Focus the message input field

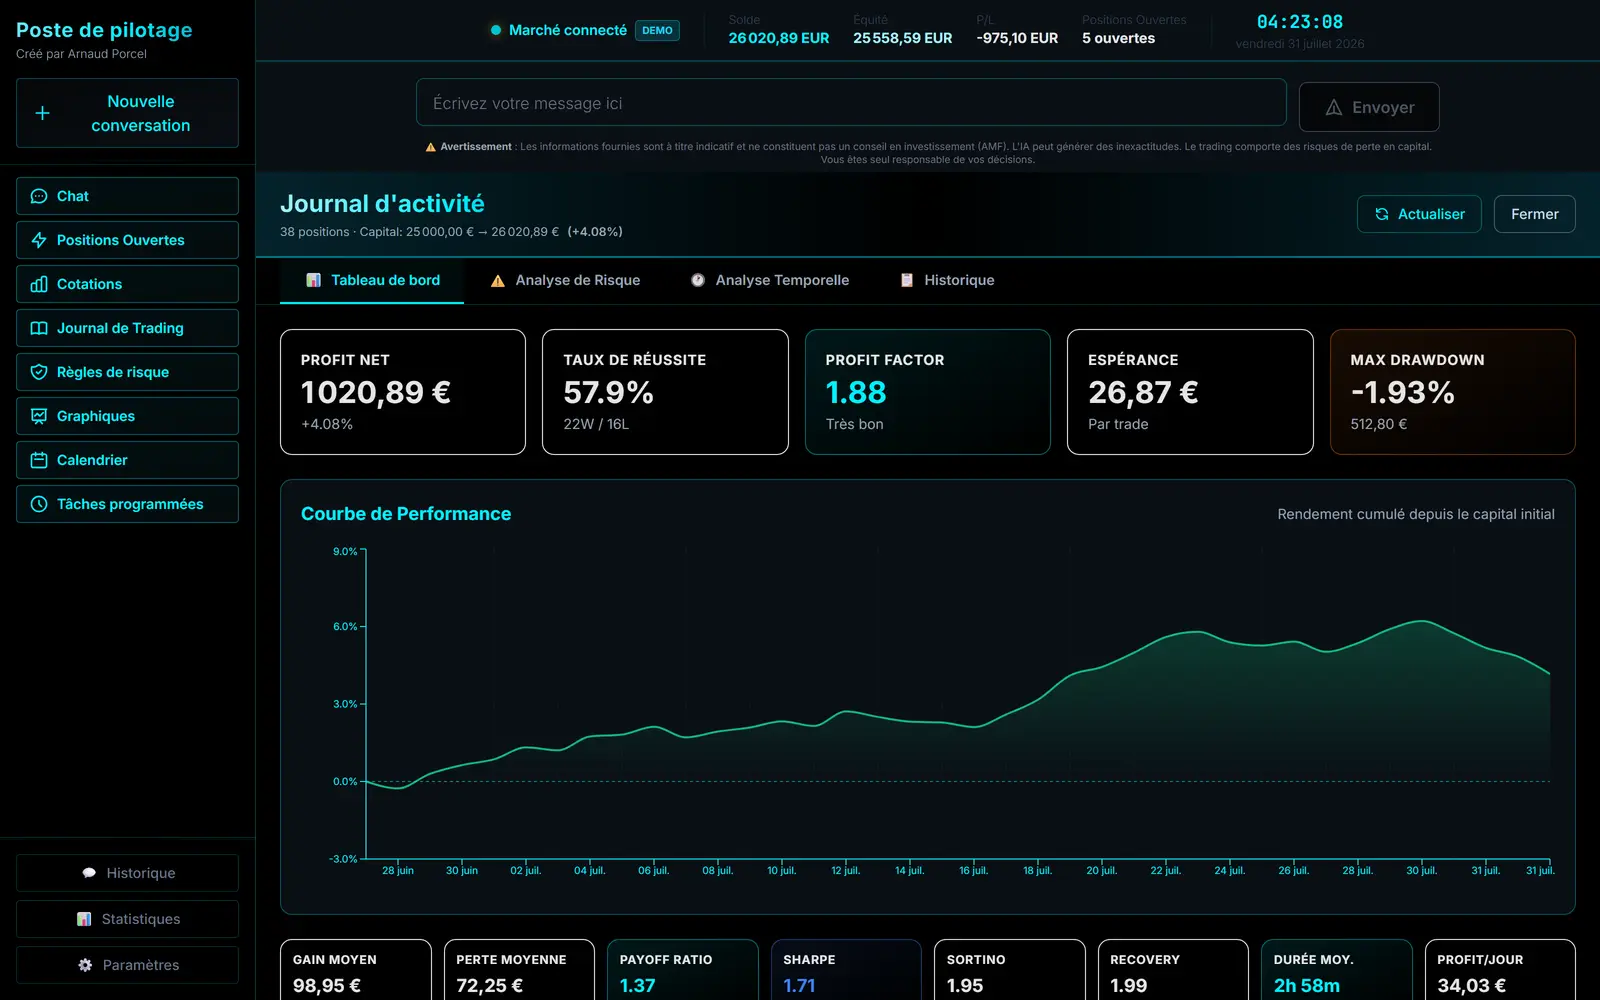[851, 103]
